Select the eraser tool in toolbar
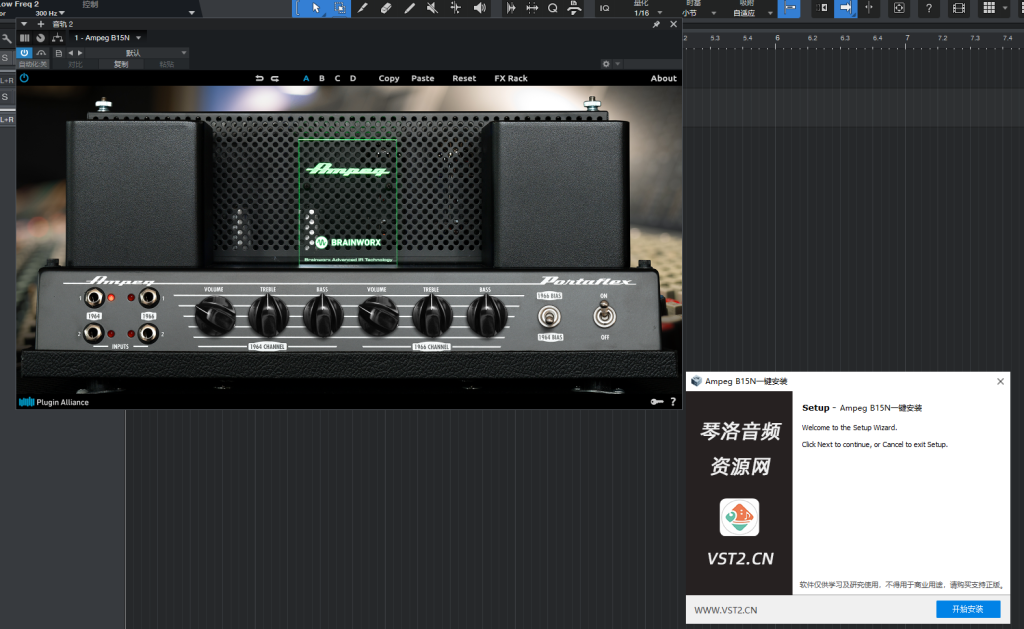 (x=386, y=8)
